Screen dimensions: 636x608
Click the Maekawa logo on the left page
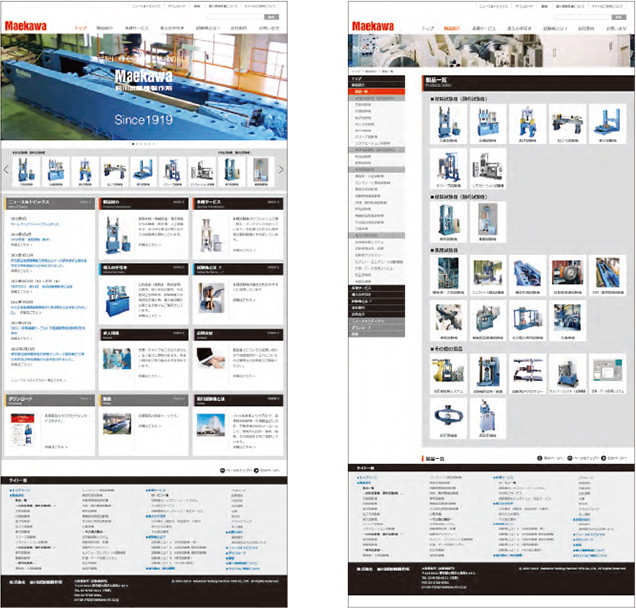click(26, 26)
